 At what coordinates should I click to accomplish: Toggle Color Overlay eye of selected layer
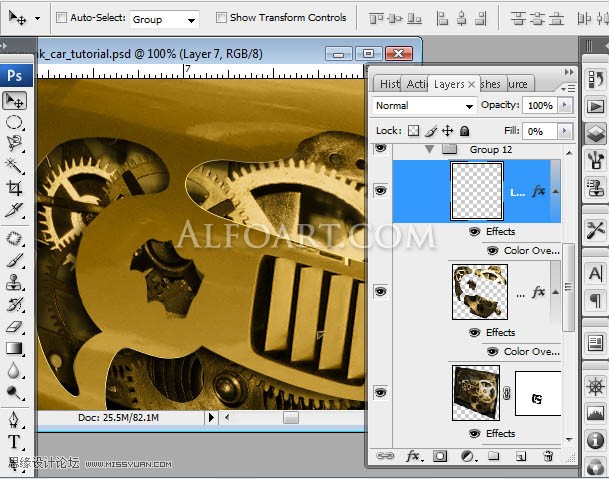492,251
